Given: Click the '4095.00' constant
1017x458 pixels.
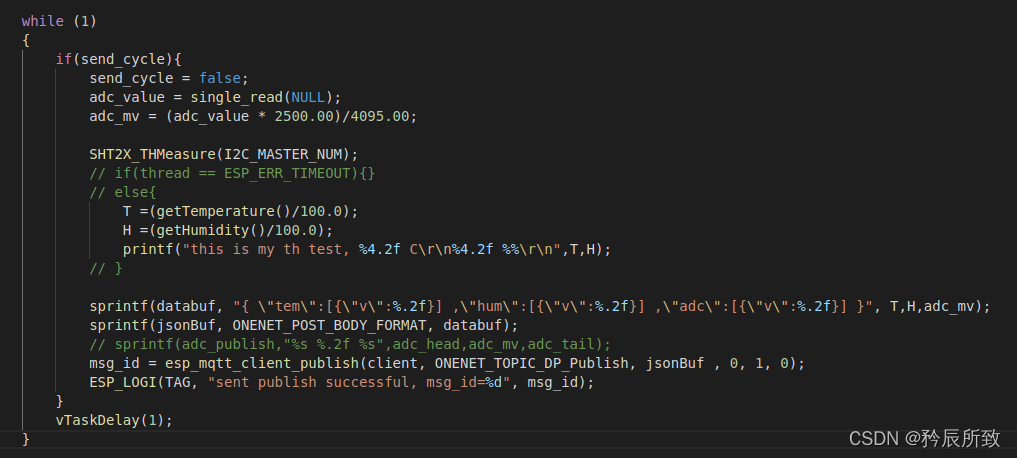Looking at the screenshot, I should [379, 117].
